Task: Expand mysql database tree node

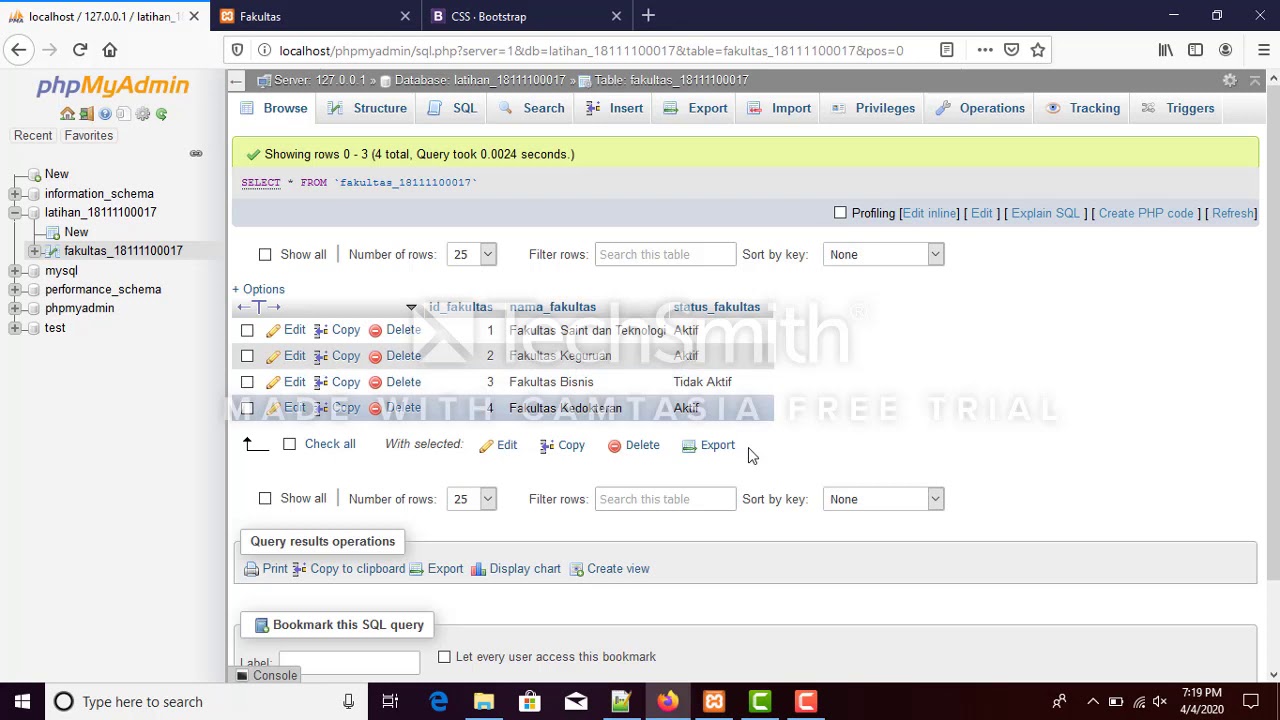Action: 15,271
